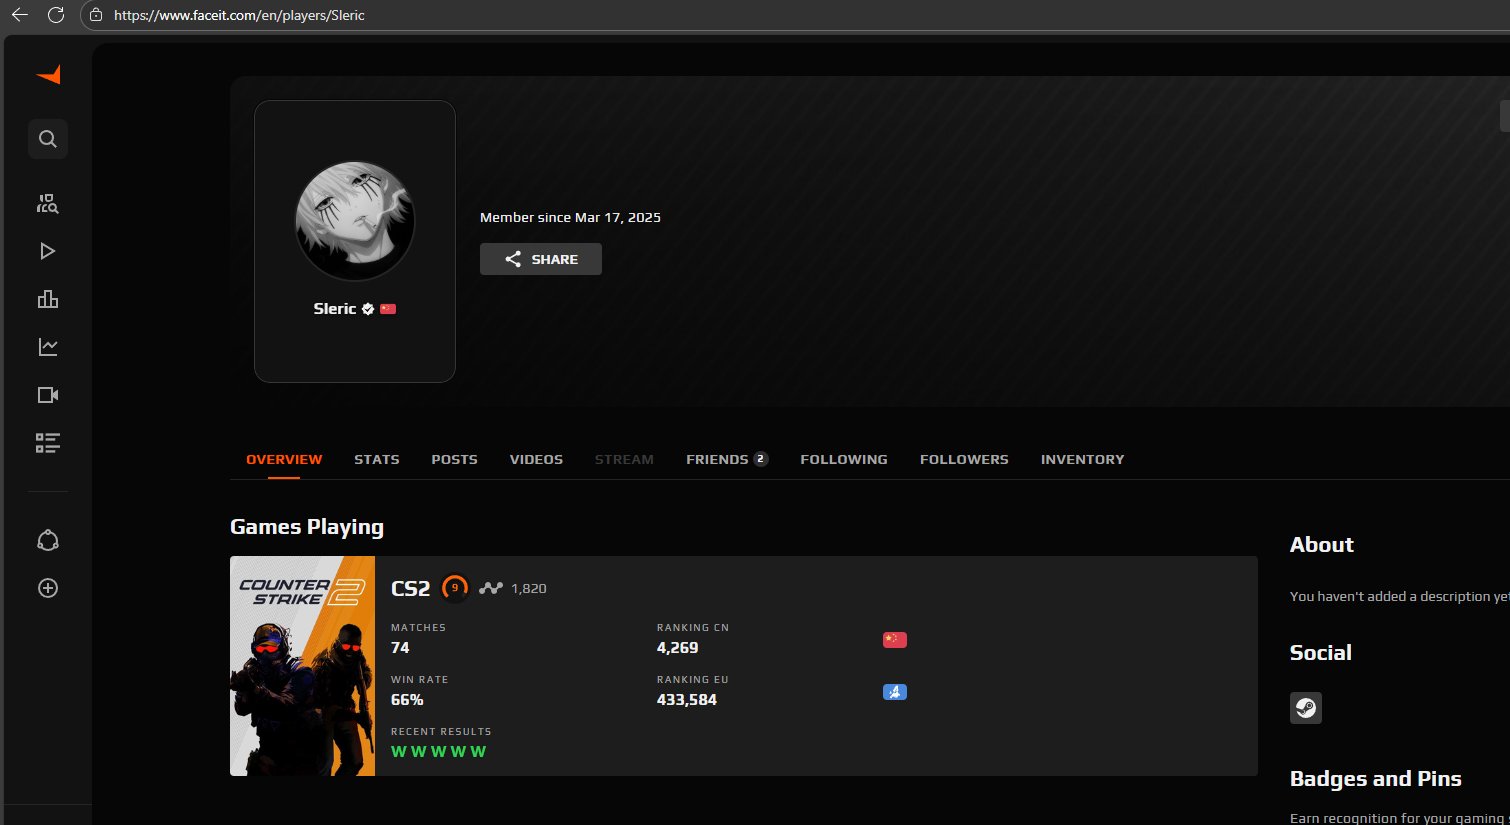Switch to the STATS tab

tap(376, 459)
